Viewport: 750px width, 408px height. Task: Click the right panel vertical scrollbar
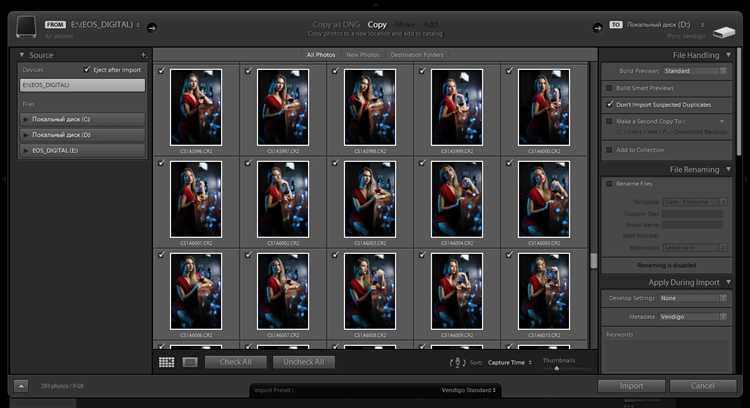coord(739,100)
